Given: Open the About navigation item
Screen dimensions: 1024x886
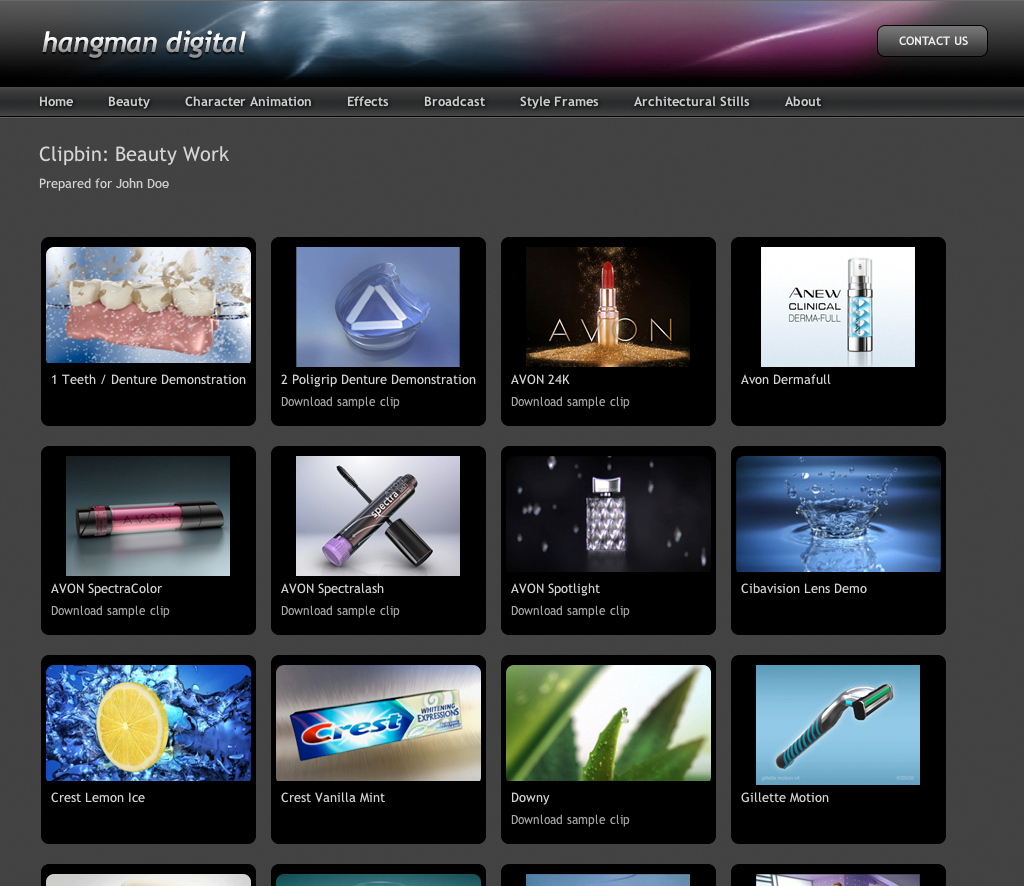Looking at the screenshot, I should (x=803, y=102).
